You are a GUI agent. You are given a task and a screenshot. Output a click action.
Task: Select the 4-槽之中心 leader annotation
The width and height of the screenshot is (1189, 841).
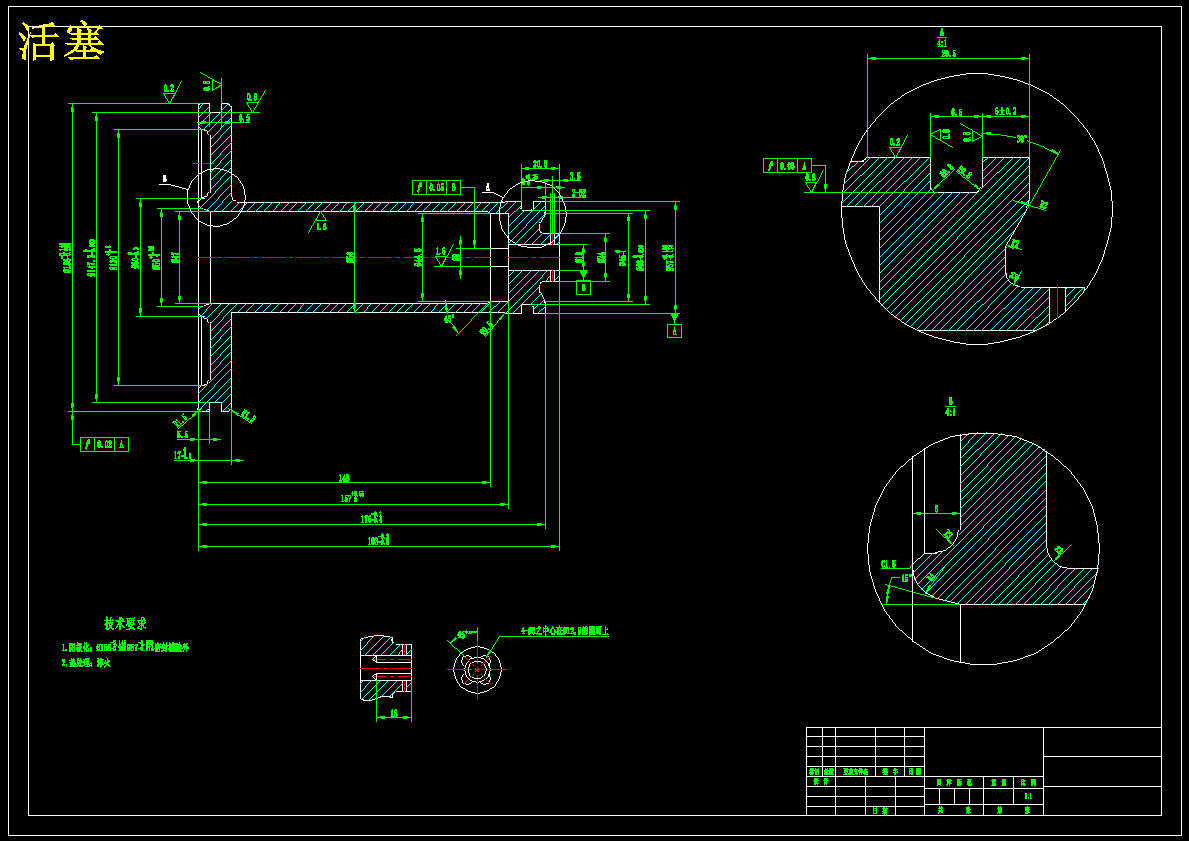(x=564, y=630)
